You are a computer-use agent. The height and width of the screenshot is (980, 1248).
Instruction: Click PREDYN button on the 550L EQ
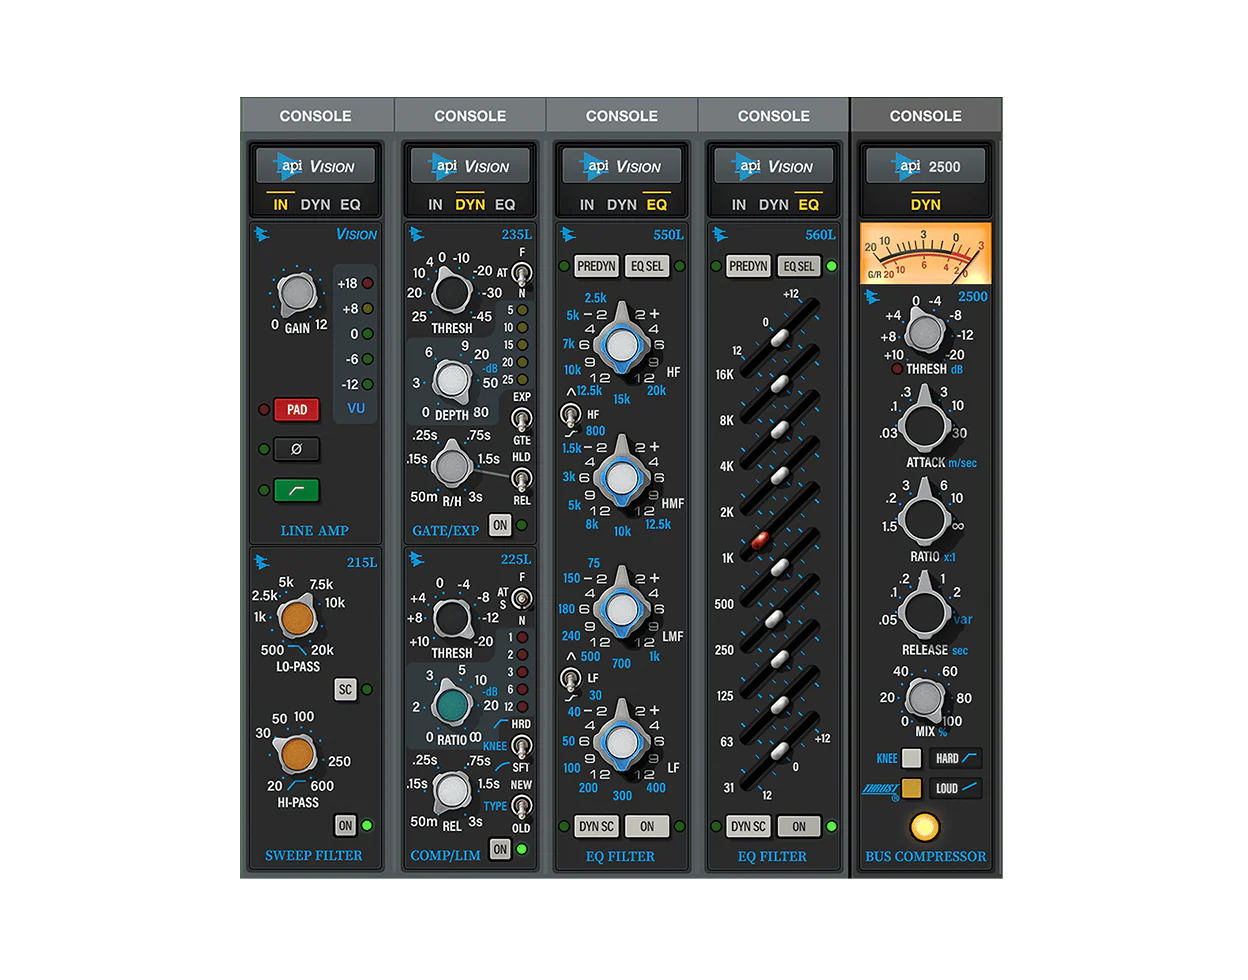[596, 266]
